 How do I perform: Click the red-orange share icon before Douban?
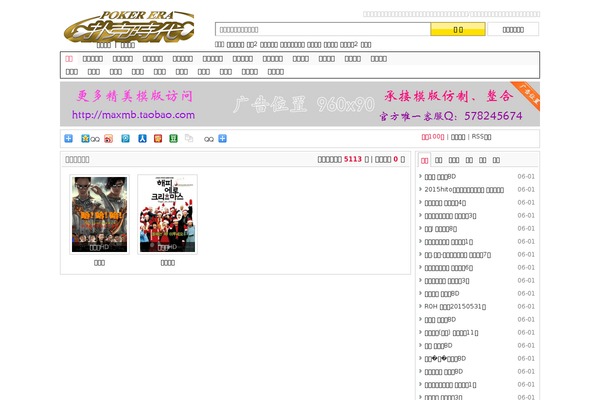point(158,139)
